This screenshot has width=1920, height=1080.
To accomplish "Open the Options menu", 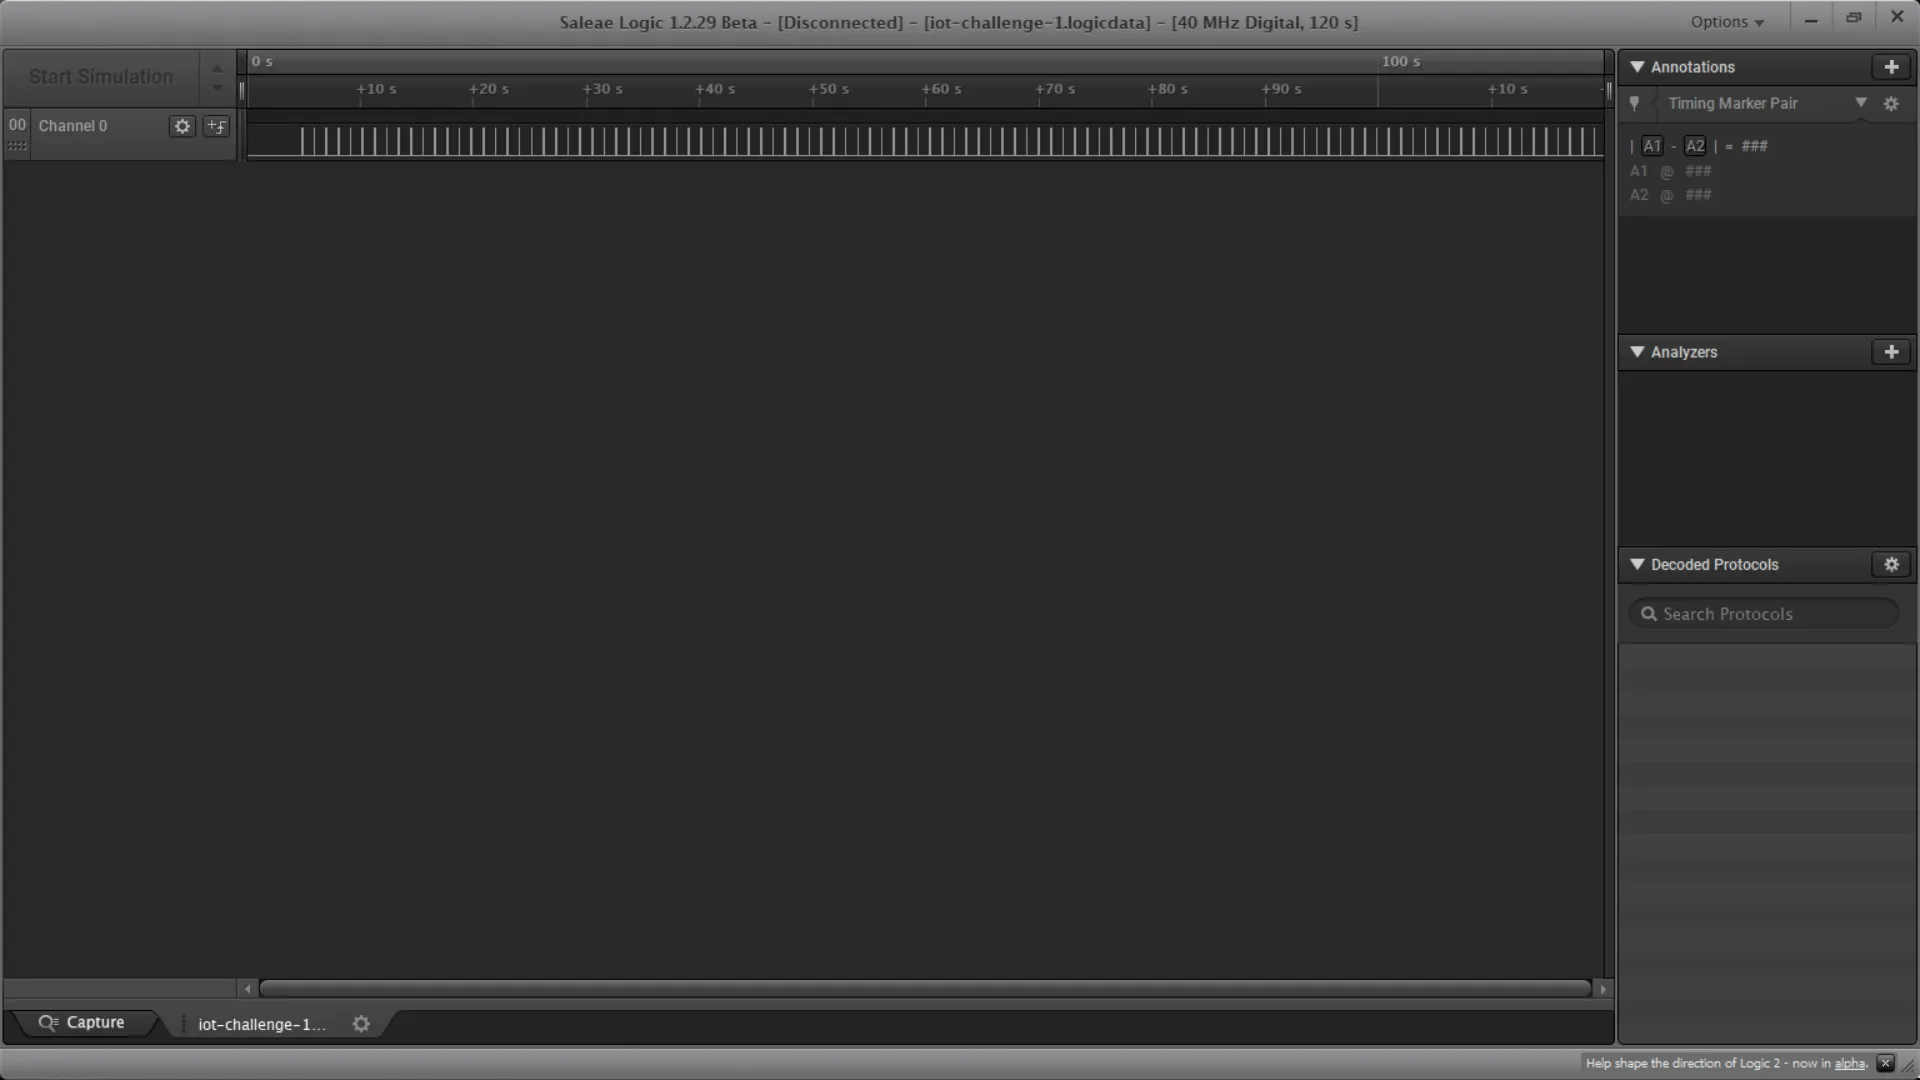I will pos(1727,22).
